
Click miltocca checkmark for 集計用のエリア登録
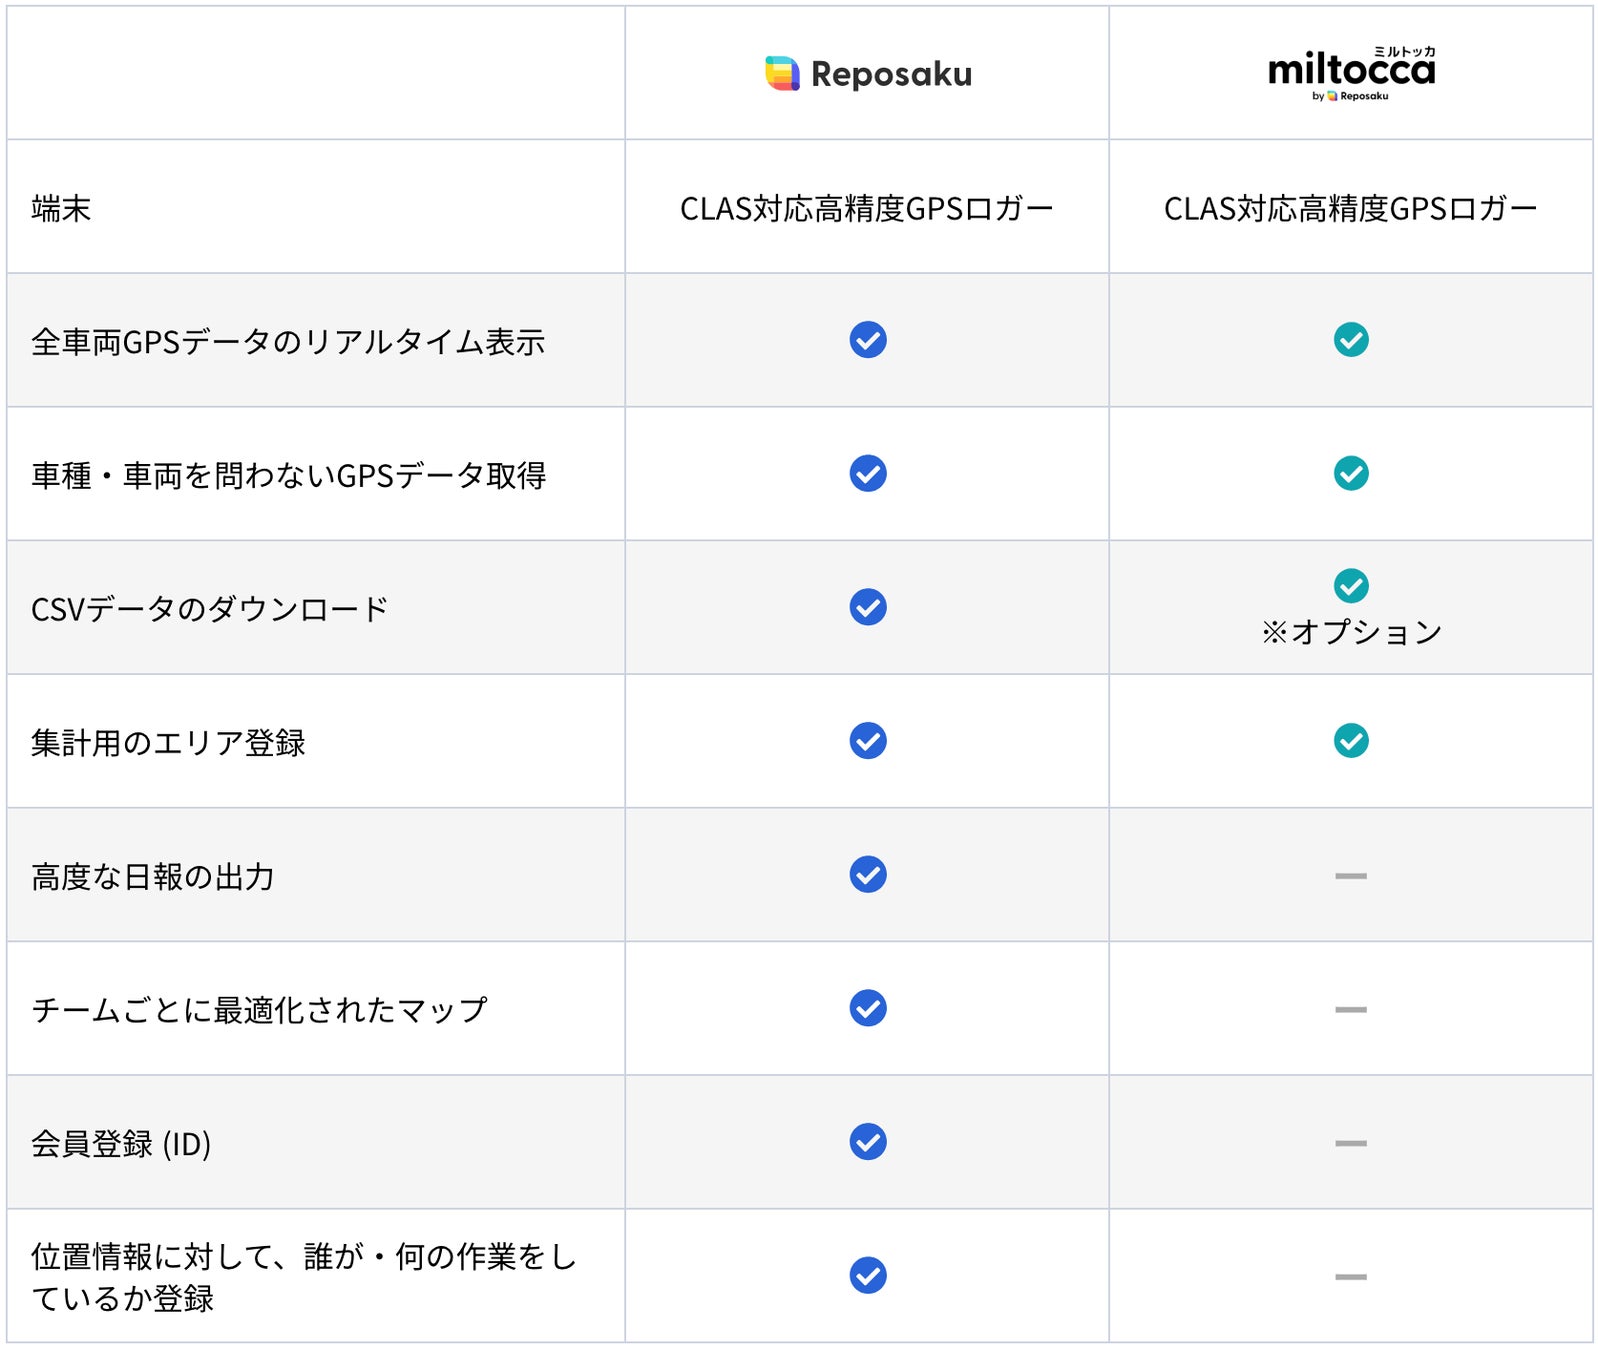pyautogui.click(x=1351, y=741)
